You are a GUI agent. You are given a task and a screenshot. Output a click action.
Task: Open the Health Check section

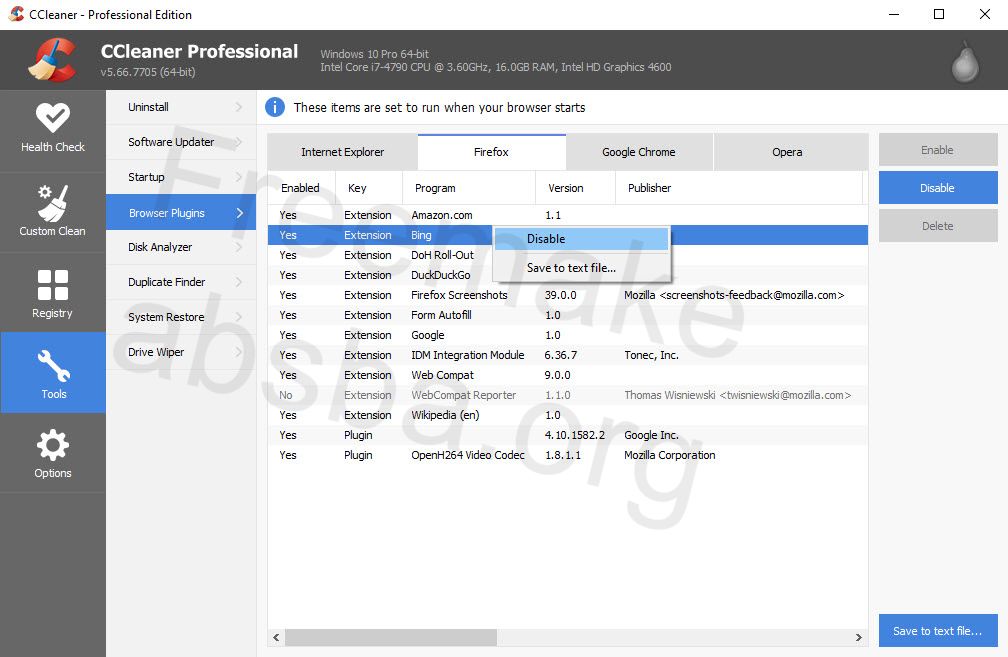[x=53, y=129]
